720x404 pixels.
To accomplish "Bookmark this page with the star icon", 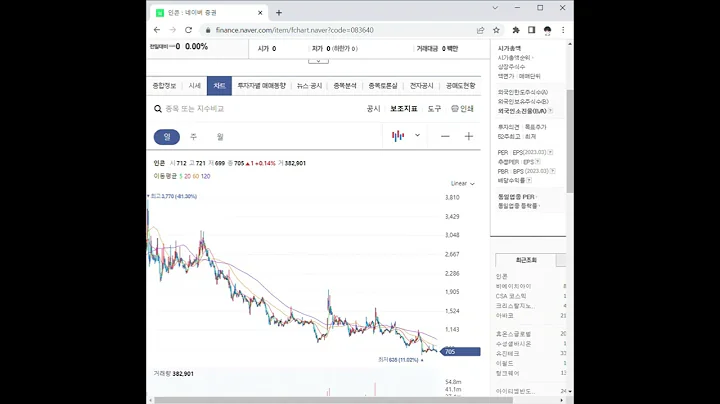I will coord(496,30).
